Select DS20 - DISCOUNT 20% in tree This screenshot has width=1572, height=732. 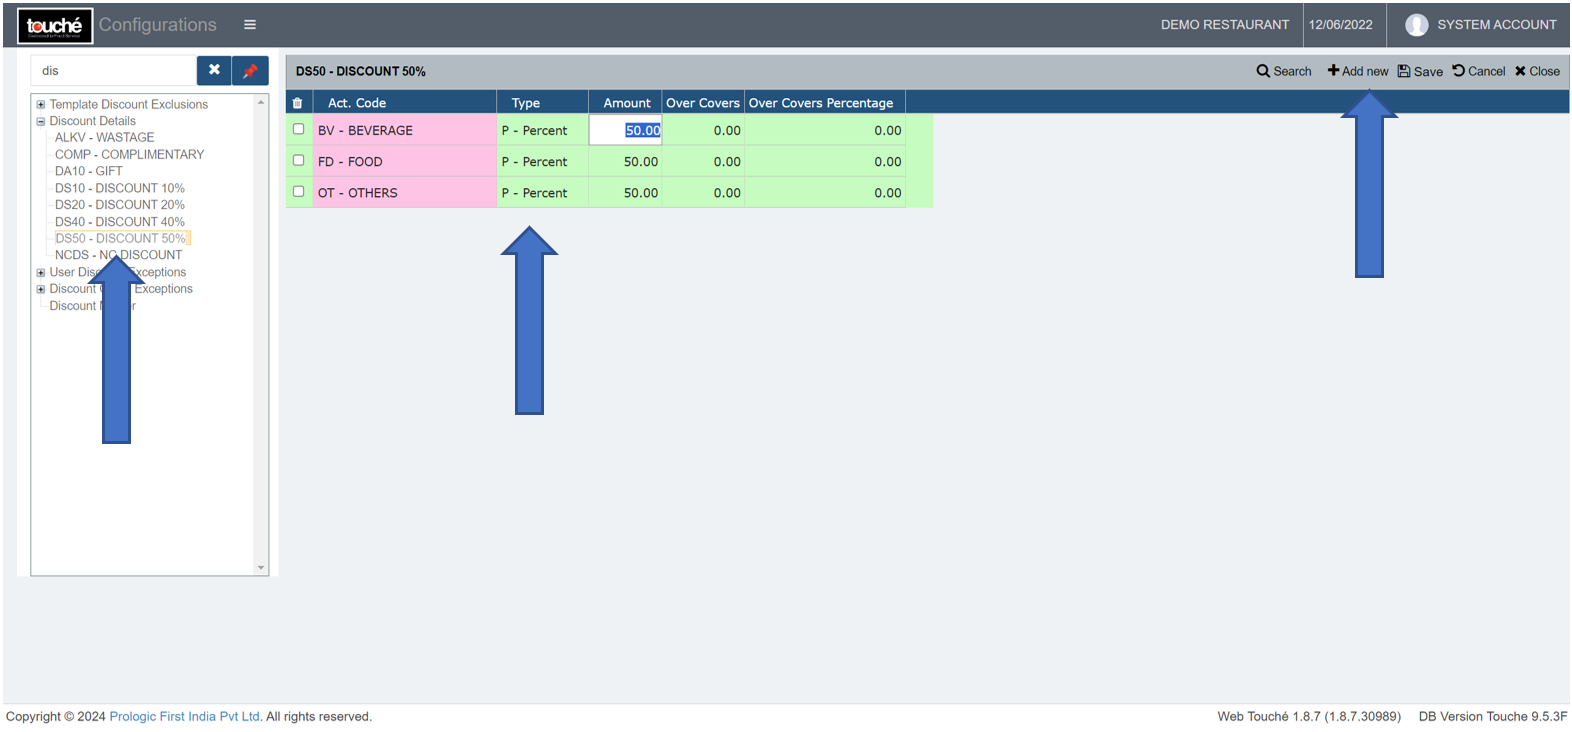point(120,205)
